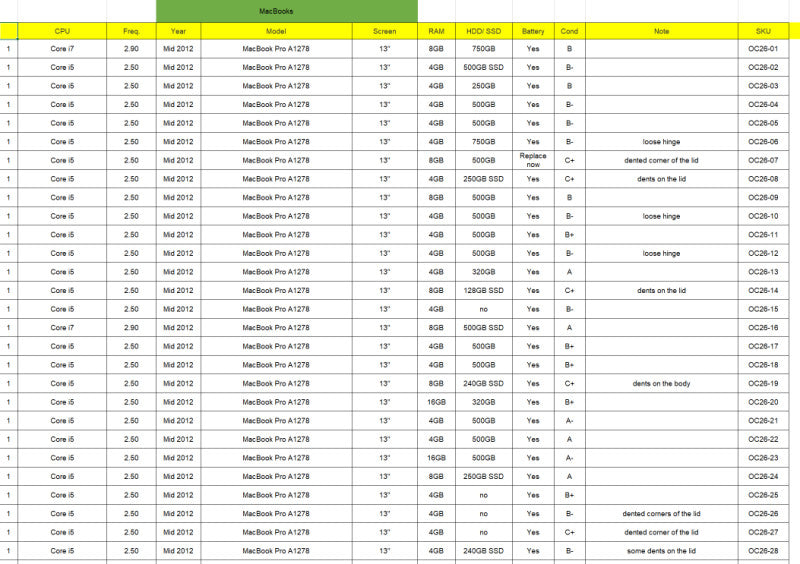
Task: Select the 240GB SSD cell in row OC26-28
Action: 484,551
